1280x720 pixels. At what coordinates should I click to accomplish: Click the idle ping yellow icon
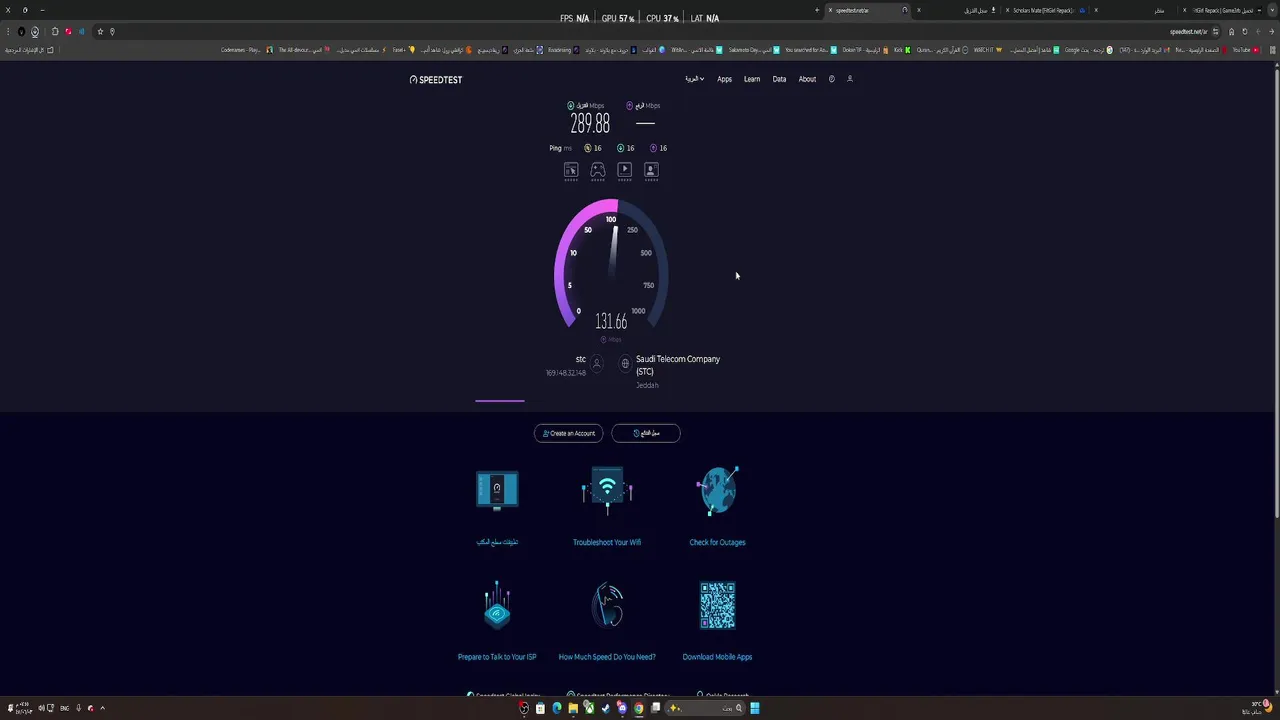[x=588, y=148]
